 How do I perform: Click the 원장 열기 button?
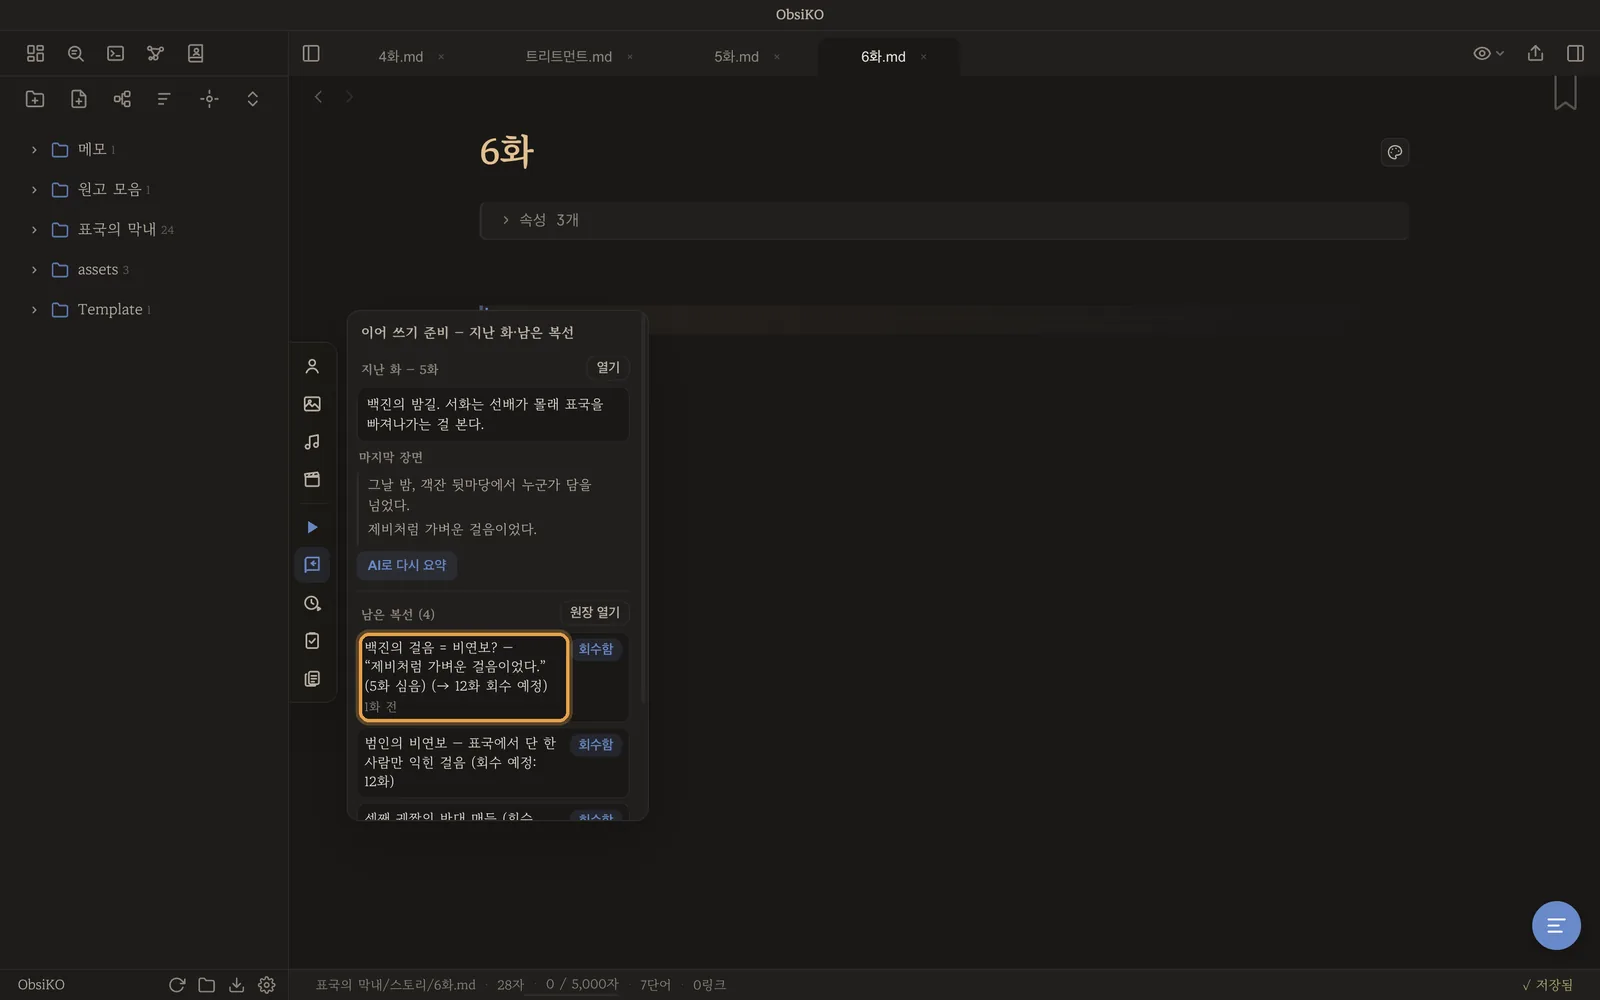tap(595, 612)
